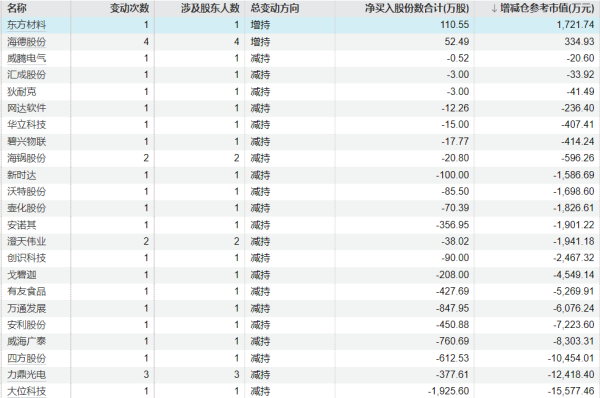
Task: Open the 安诺其 stock link
Action: 22,225
